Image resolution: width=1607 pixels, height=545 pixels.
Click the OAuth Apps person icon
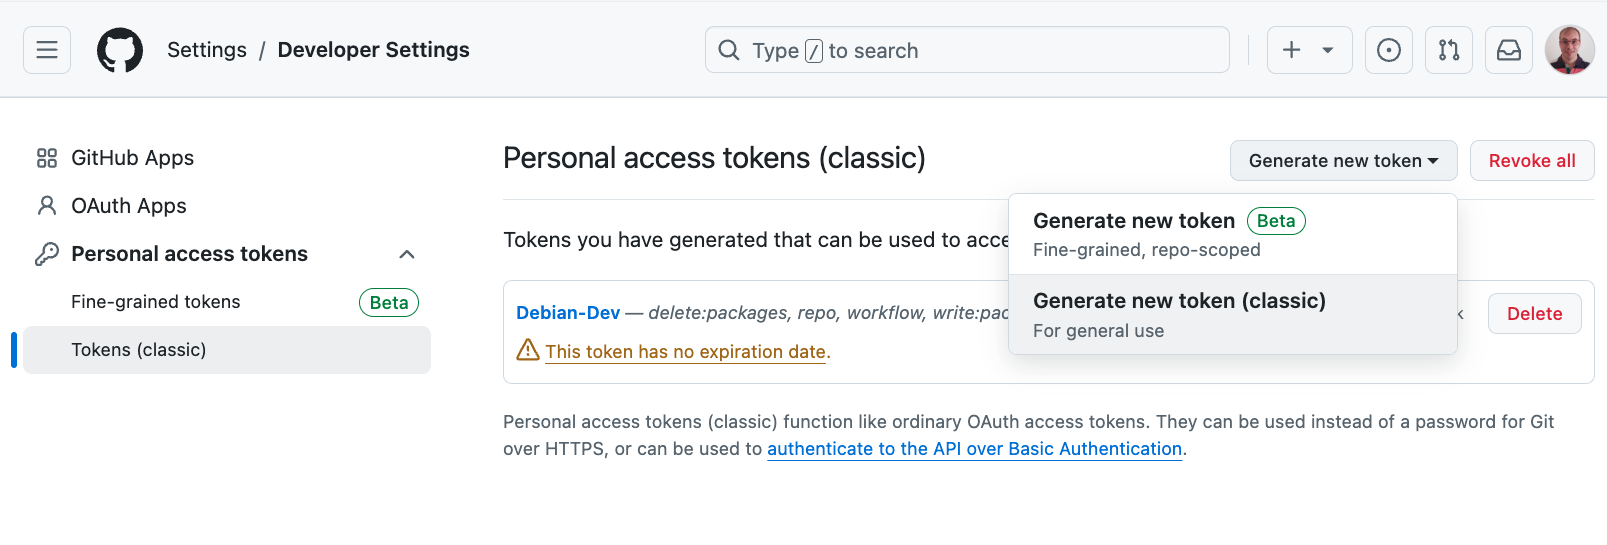click(x=47, y=206)
